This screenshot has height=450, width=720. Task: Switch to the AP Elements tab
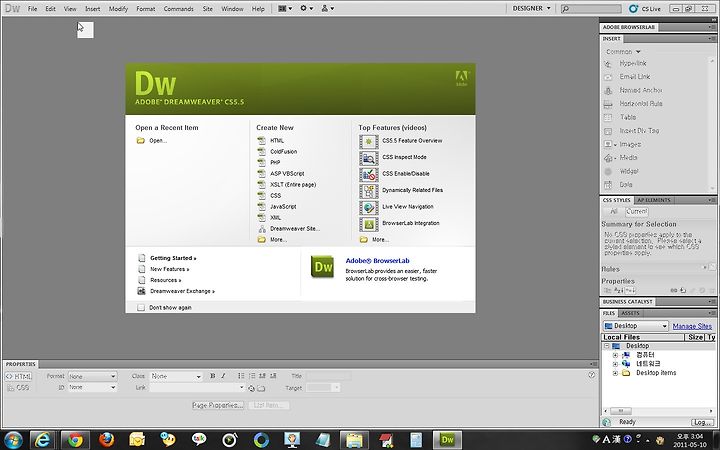click(654, 200)
